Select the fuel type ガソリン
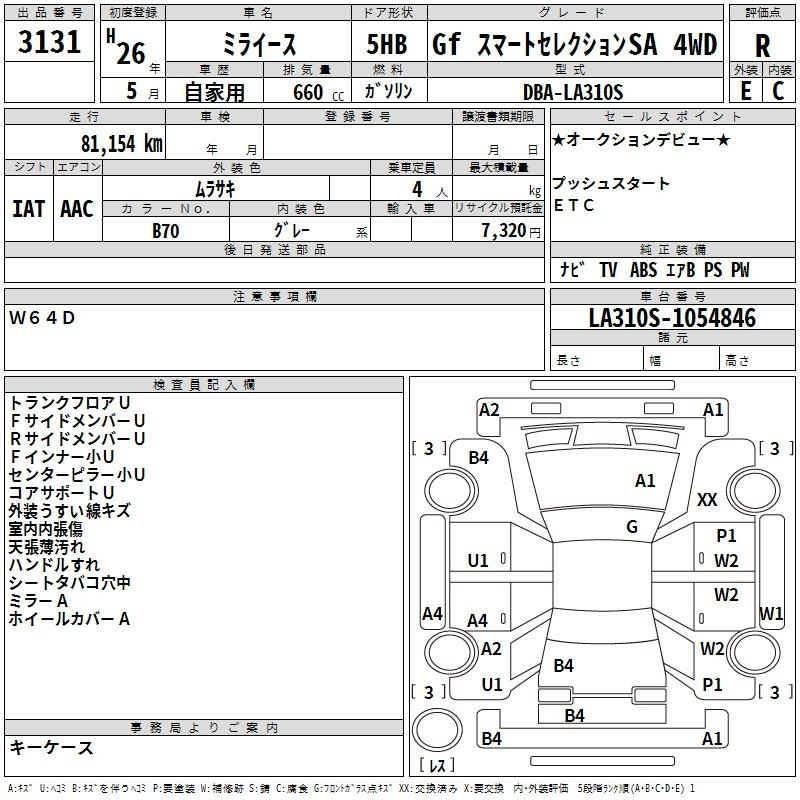800x800 pixels. pyautogui.click(x=388, y=91)
